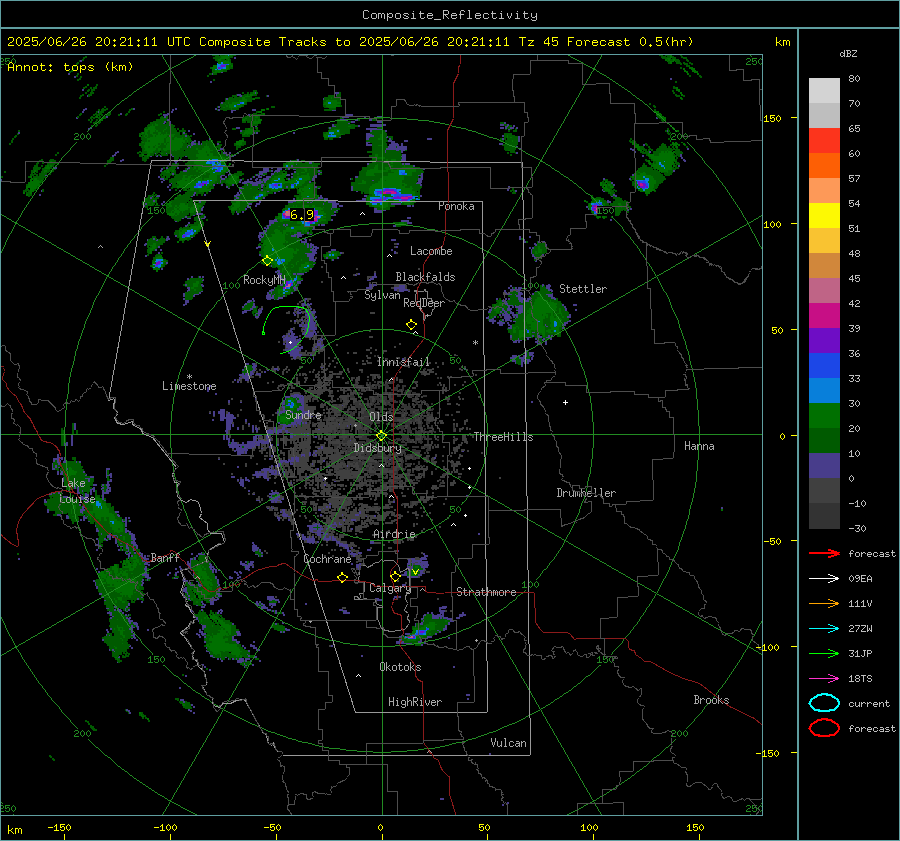Pick the magenta 18TS arrow icon
The height and width of the screenshot is (841, 900).
[x=824, y=679]
